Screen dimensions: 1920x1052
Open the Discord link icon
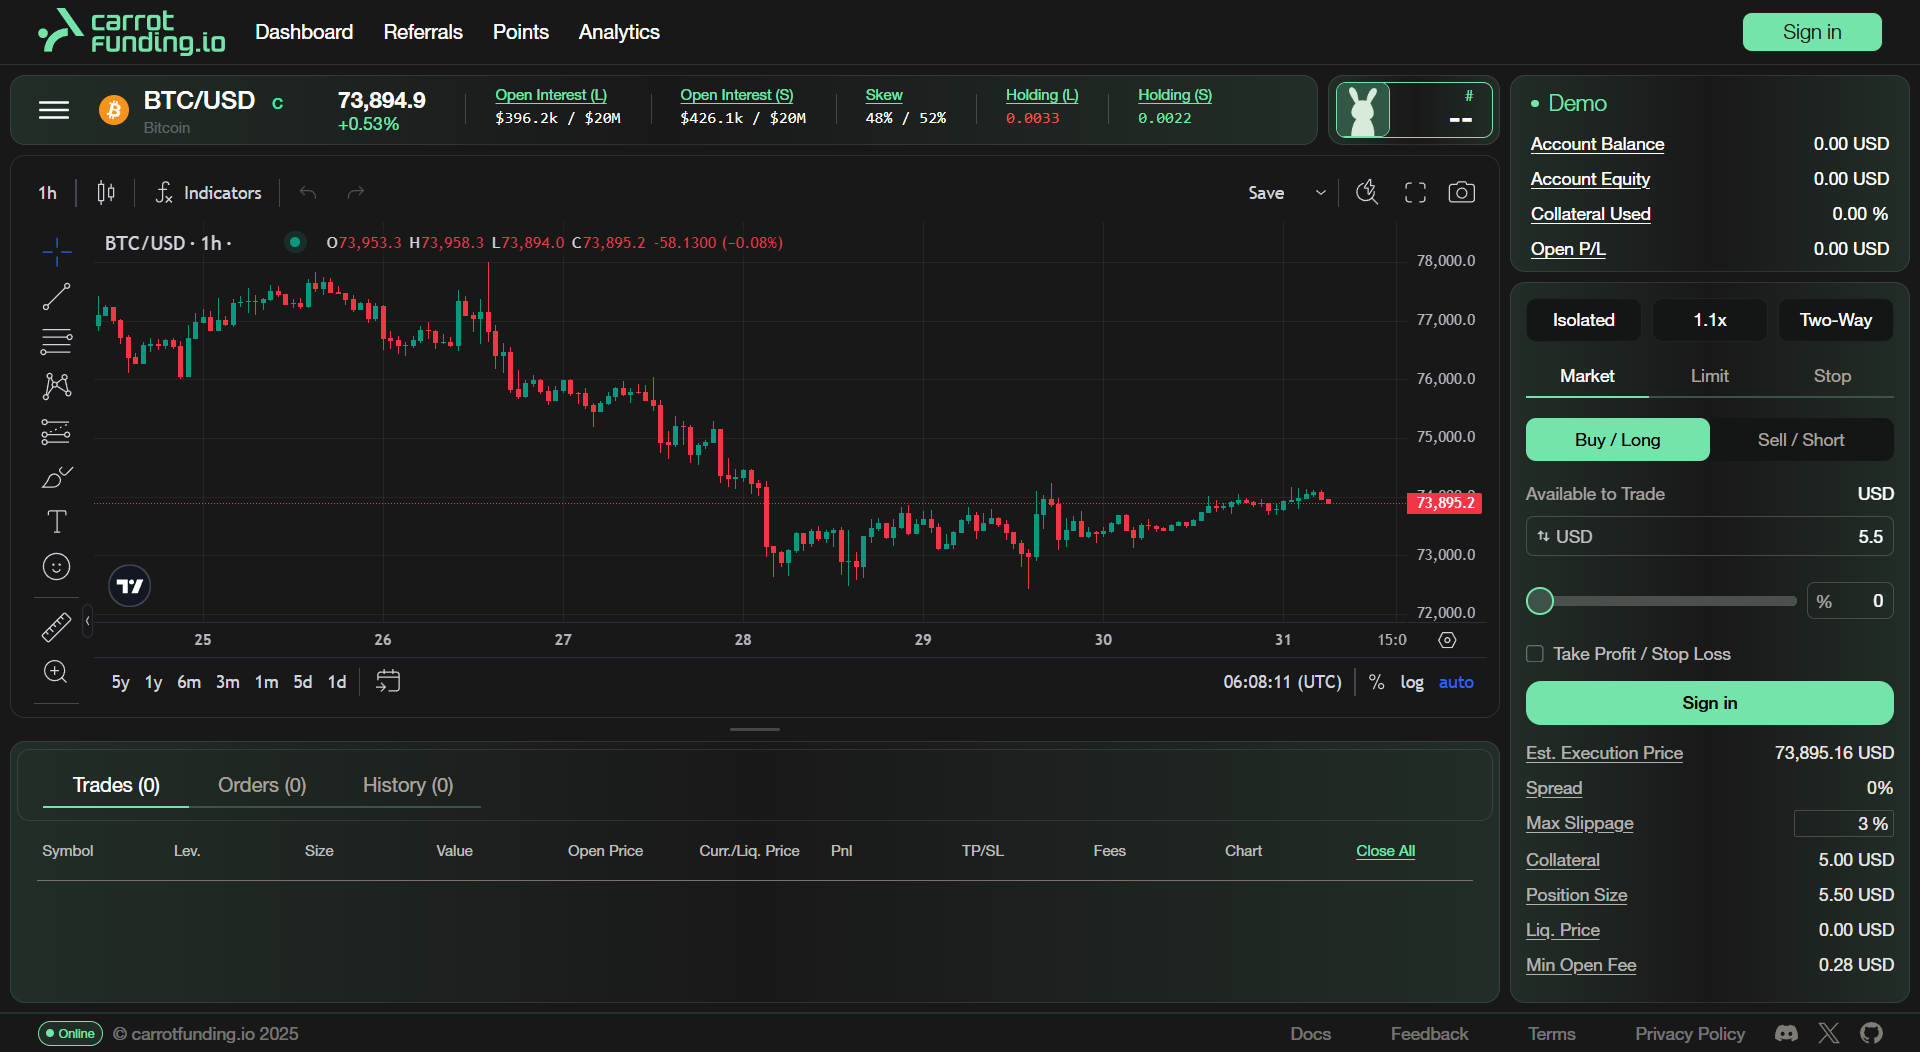pyautogui.click(x=1786, y=1033)
